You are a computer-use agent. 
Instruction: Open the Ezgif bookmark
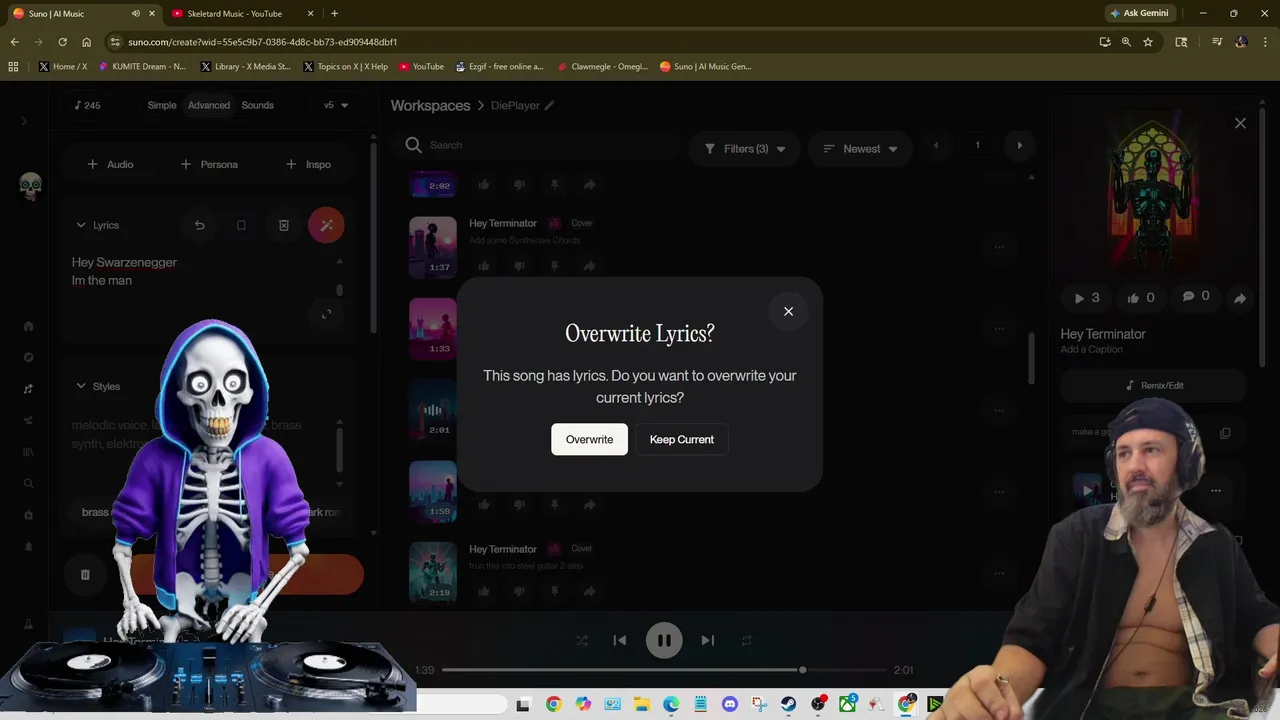(x=499, y=67)
